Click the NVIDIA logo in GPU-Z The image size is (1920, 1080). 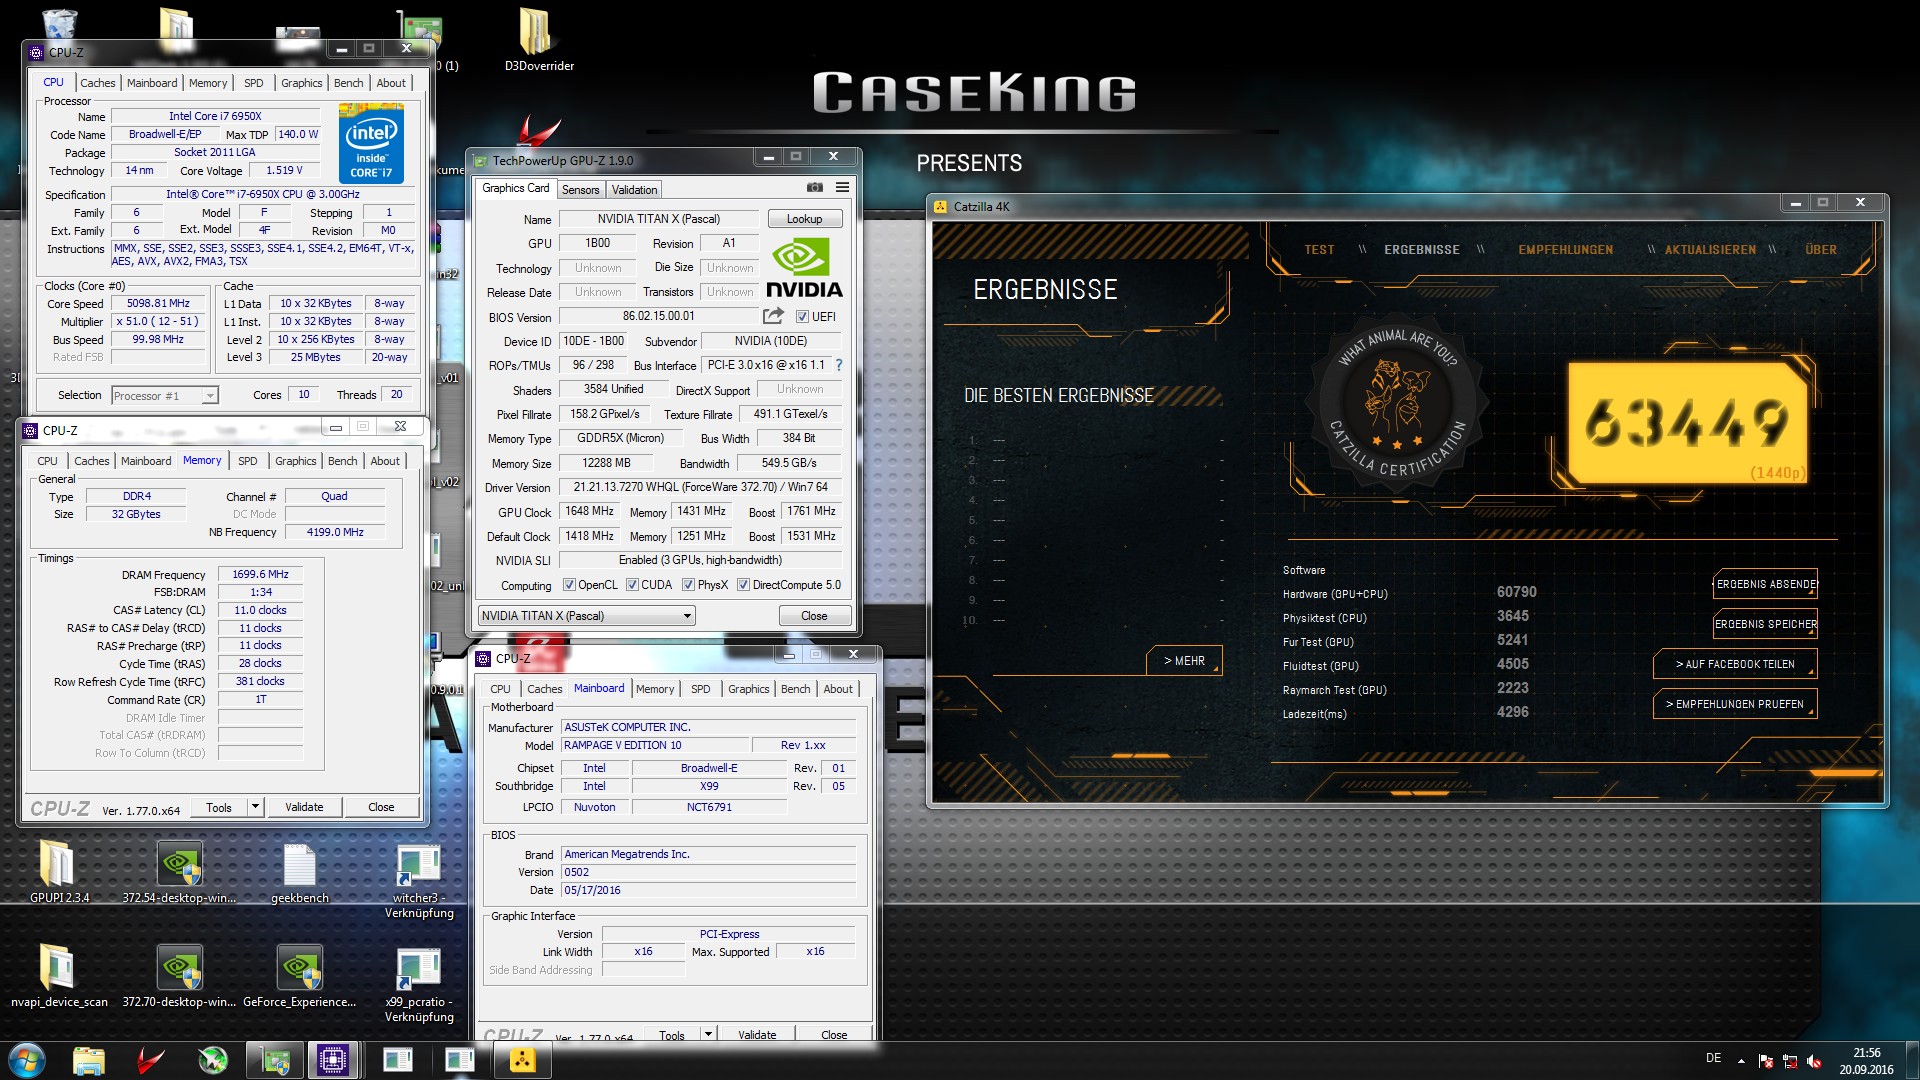tap(805, 268)
